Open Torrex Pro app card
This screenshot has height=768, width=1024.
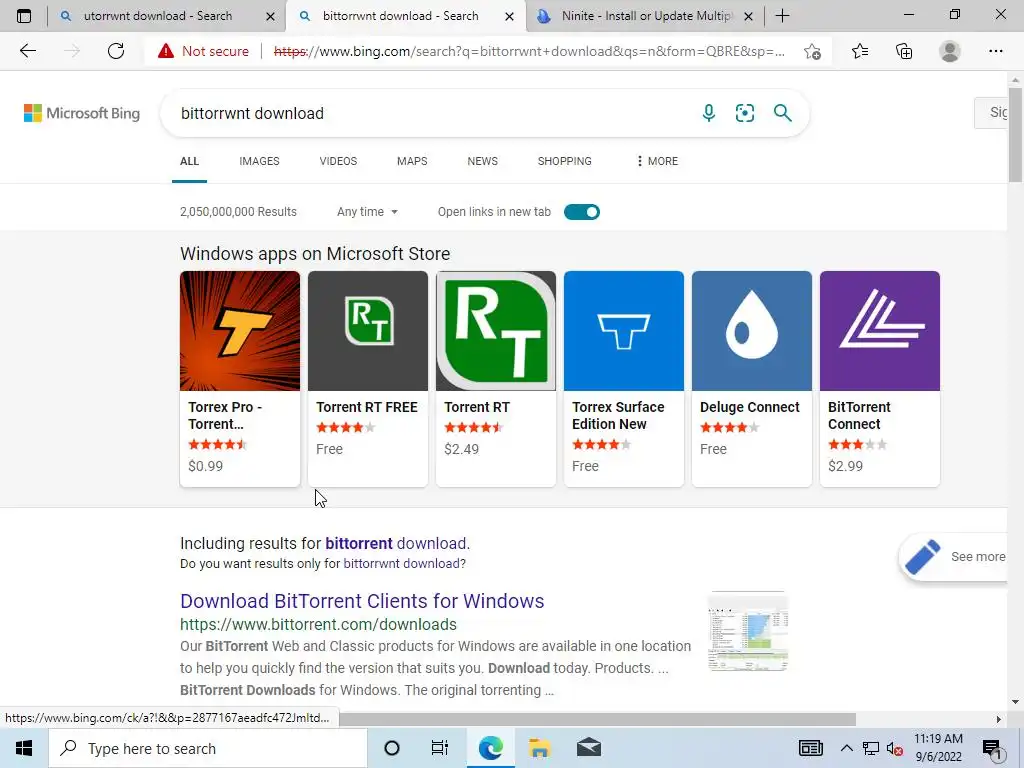point(240,379)
